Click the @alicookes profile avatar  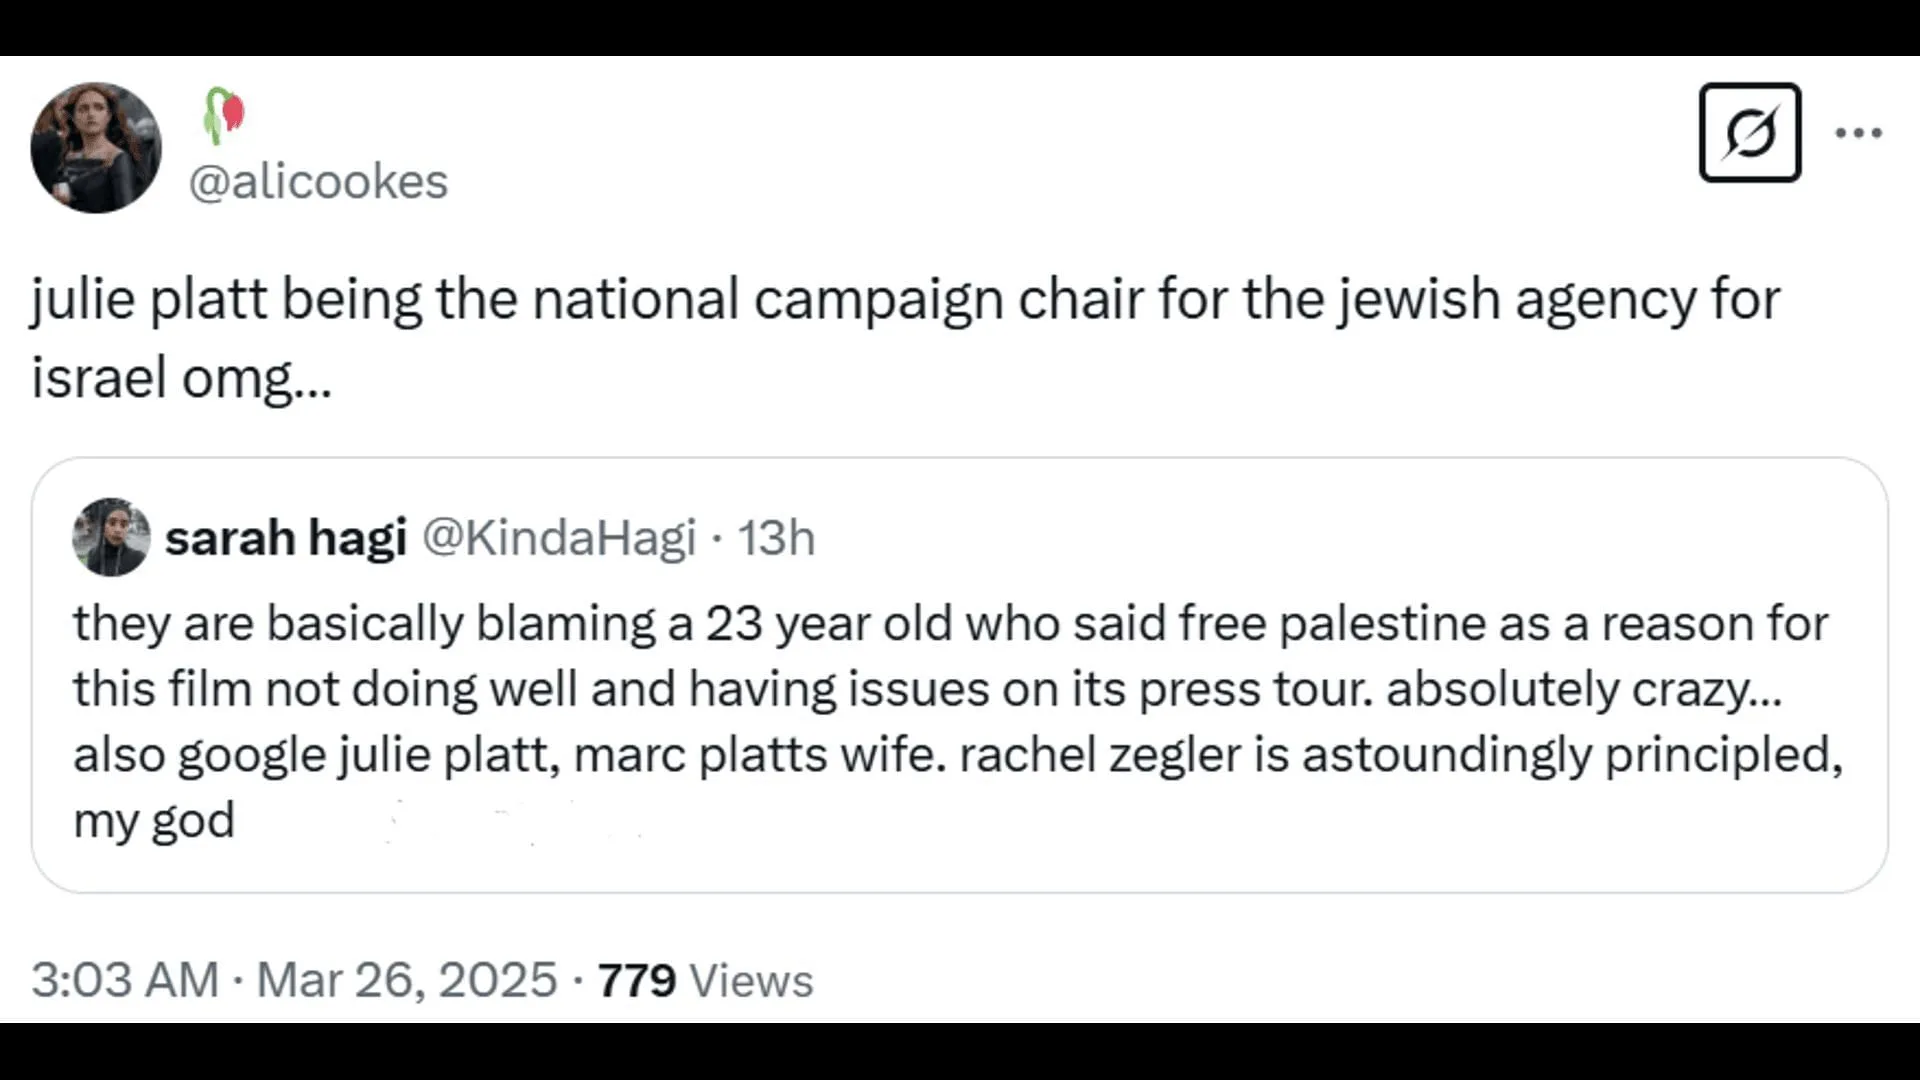point(96,147)
